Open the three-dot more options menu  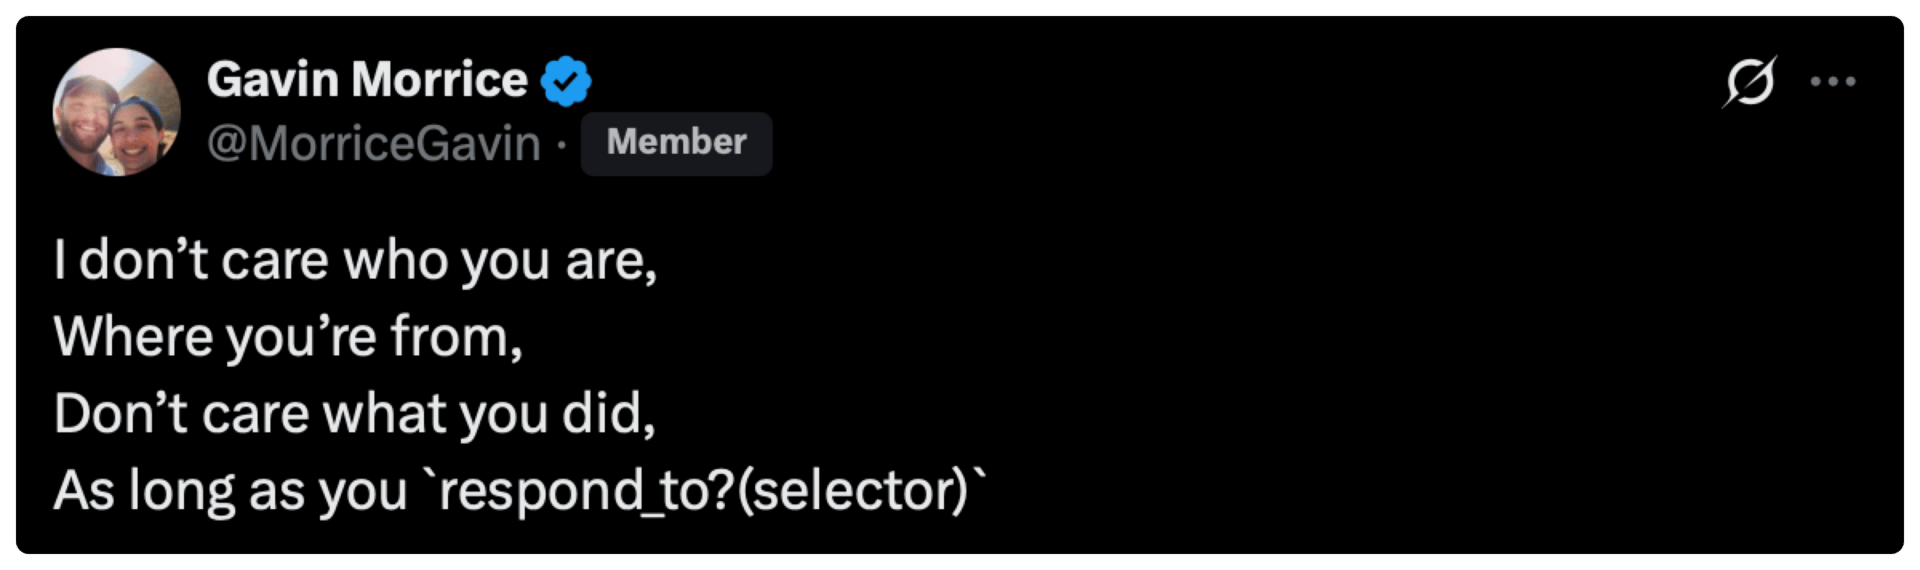point(1833,81)
